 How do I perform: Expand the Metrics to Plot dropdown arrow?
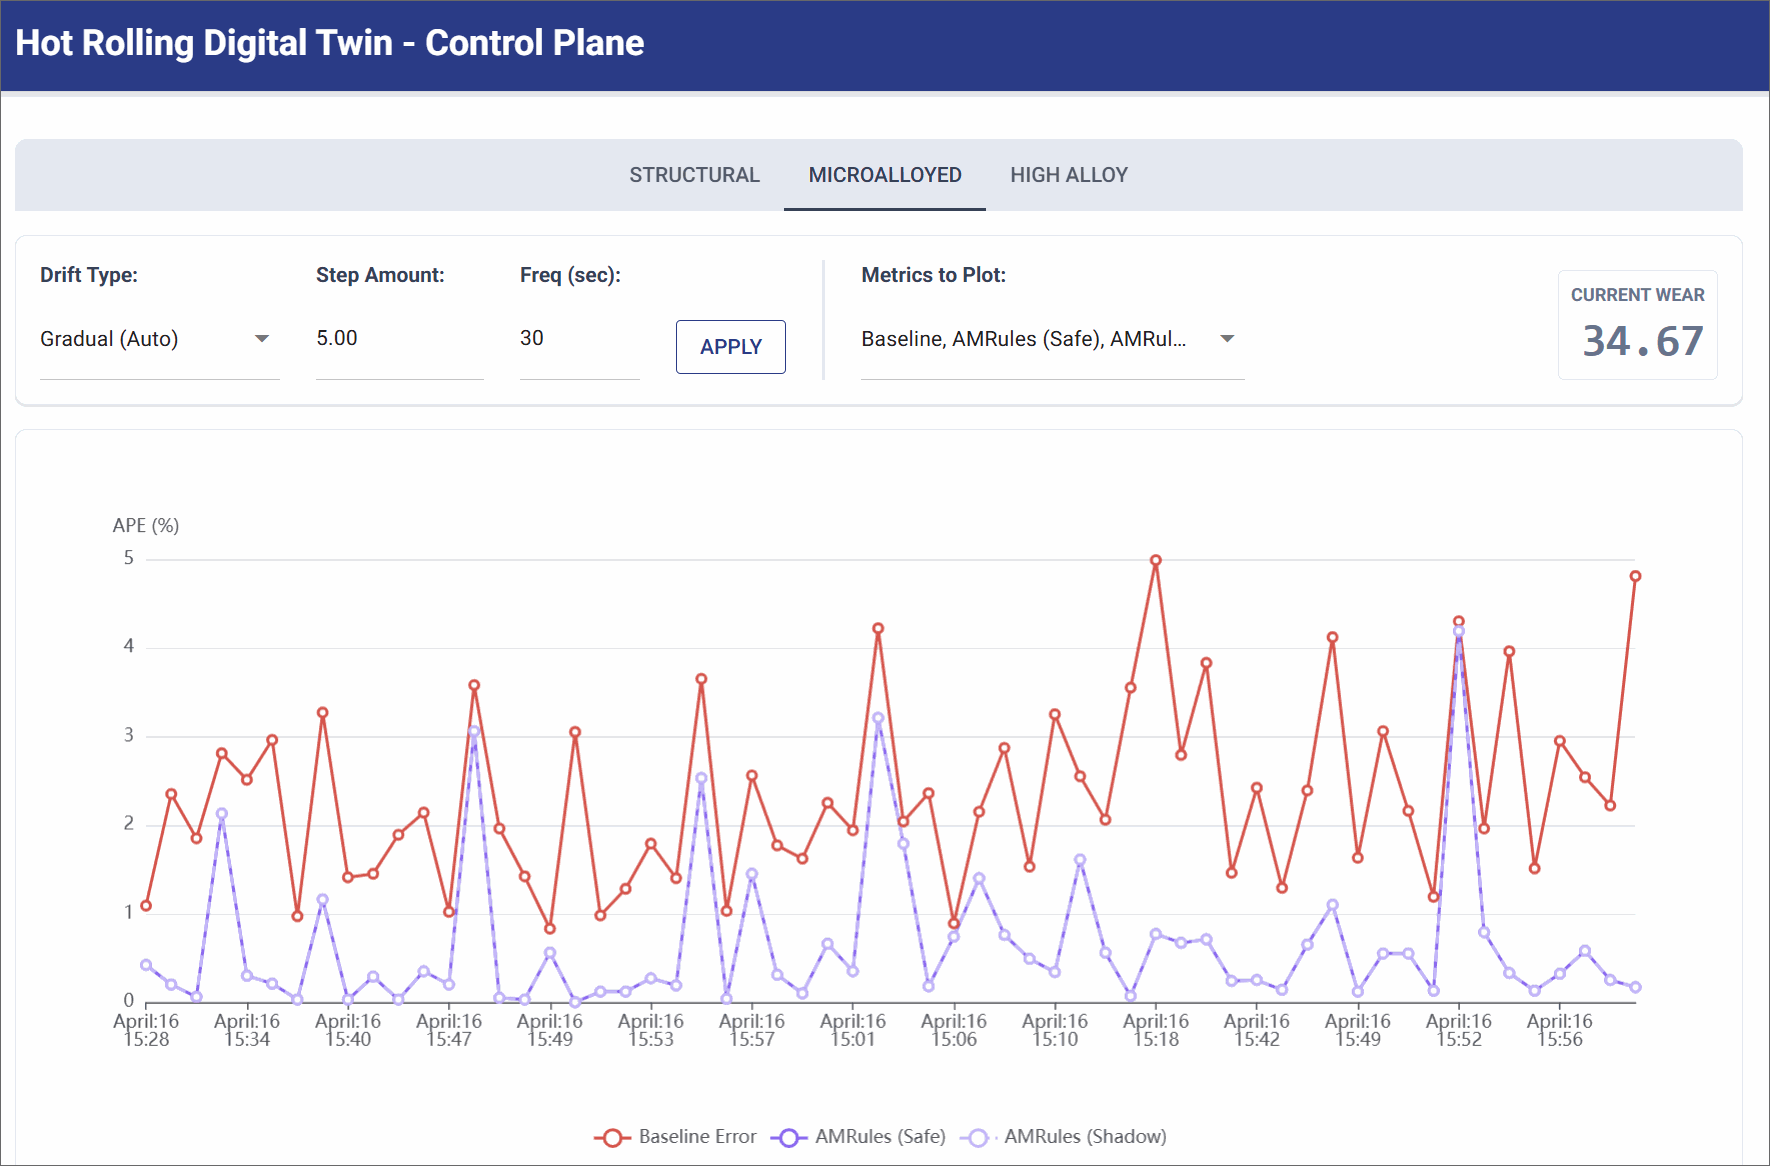tap(1227, 339)
